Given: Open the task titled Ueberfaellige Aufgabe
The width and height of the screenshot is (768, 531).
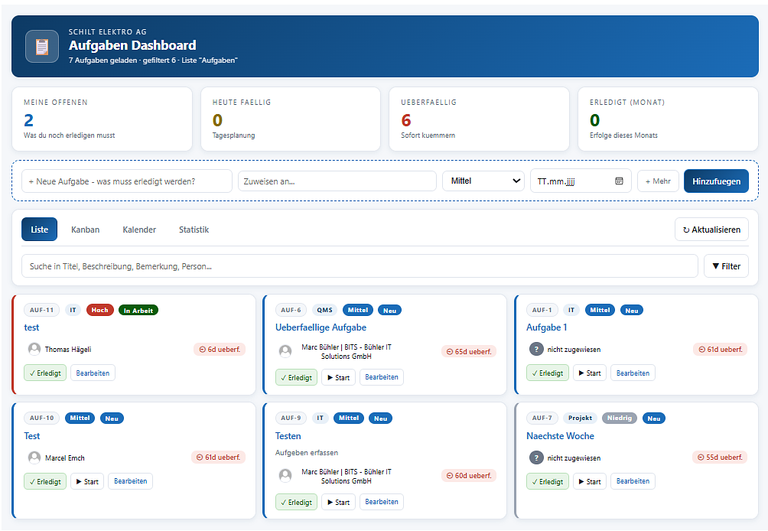Looking at the screenshot, I should point(321,327).
